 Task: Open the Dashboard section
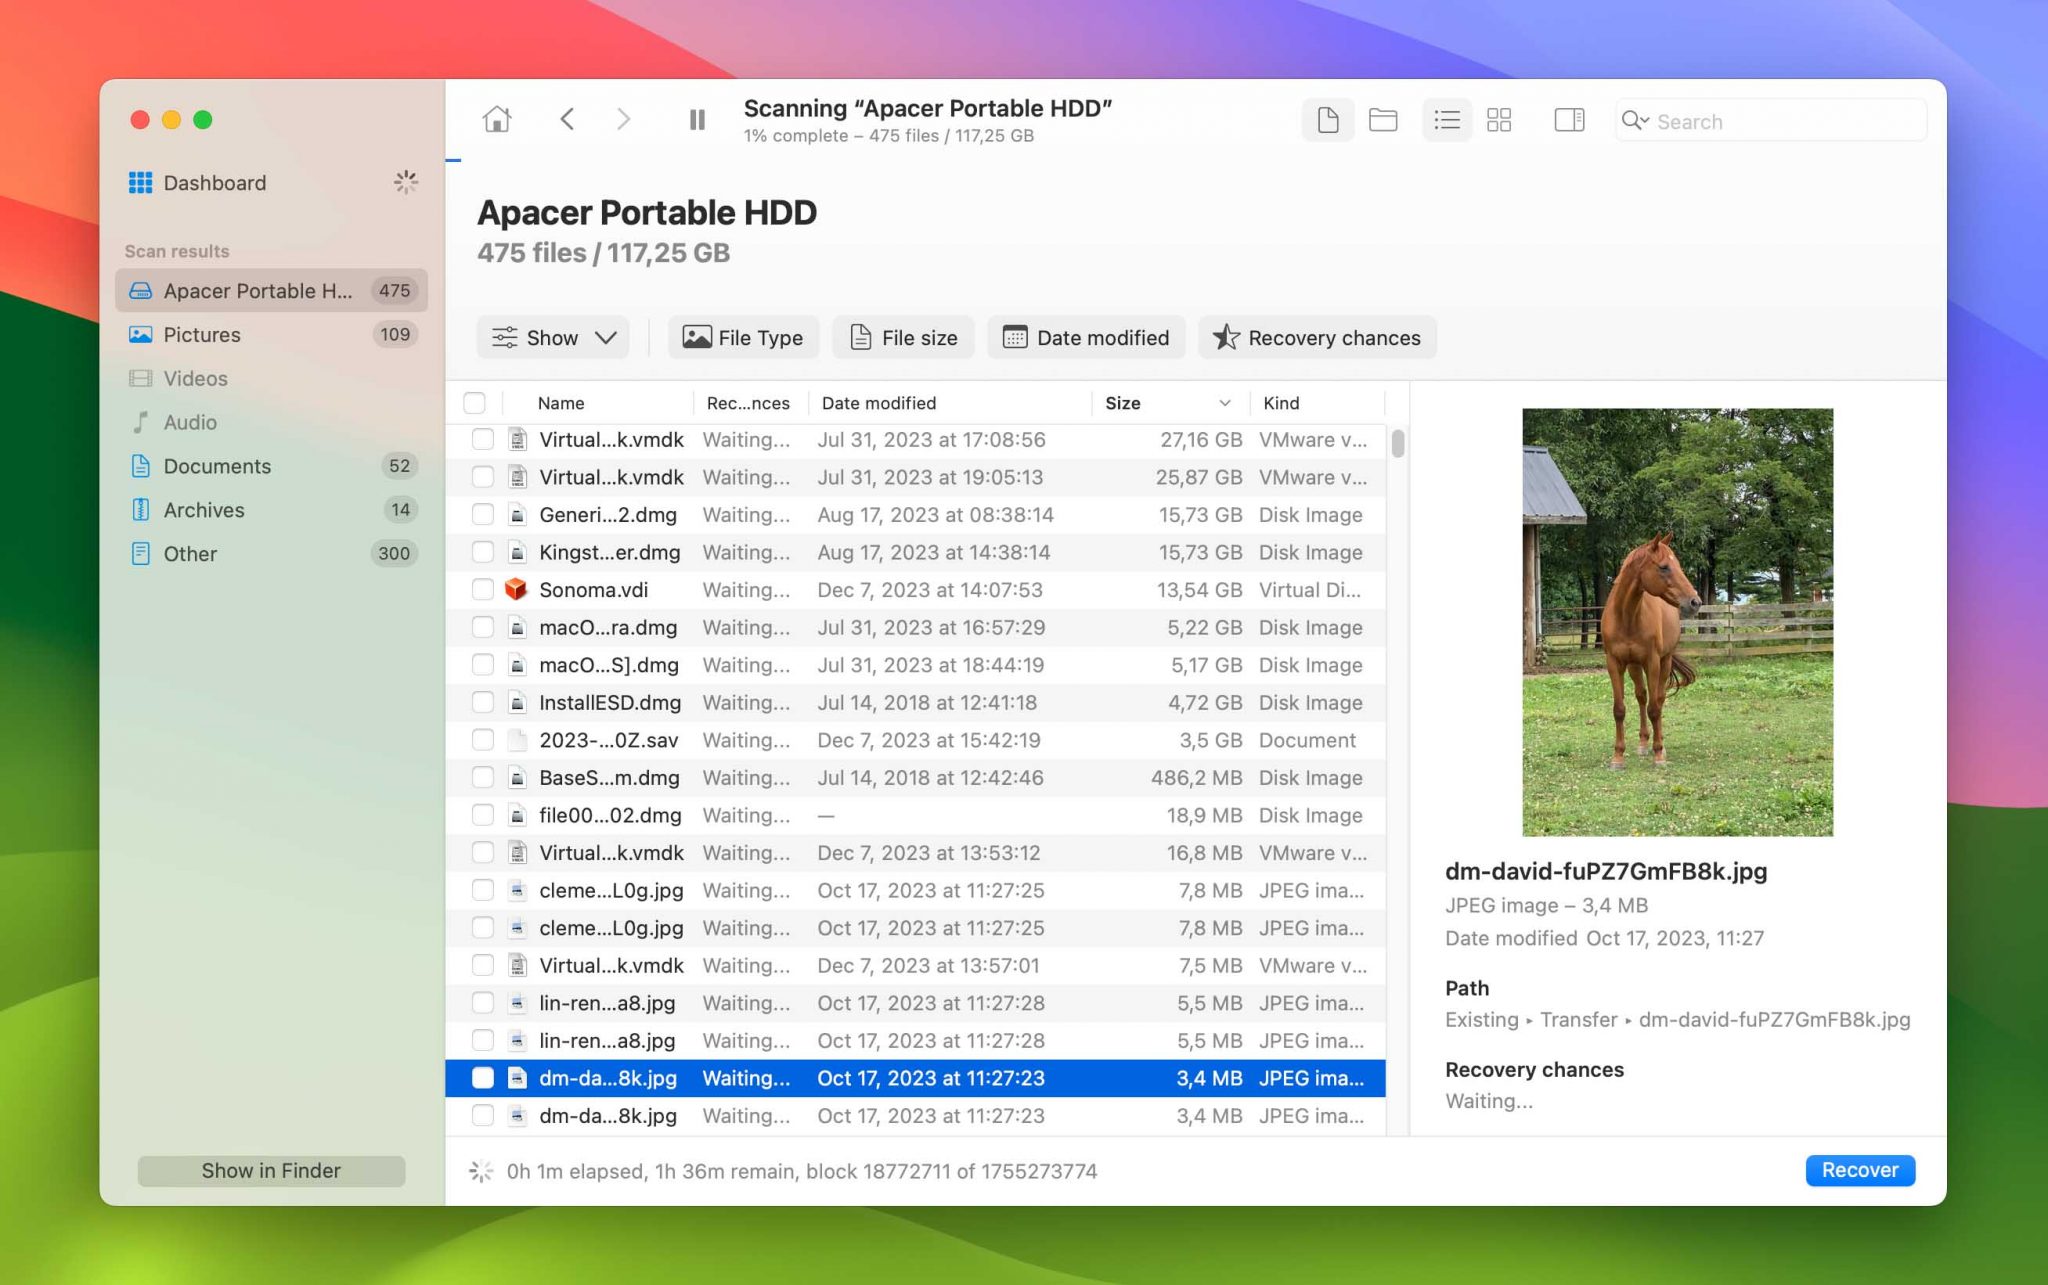click(x=213, y=182)
